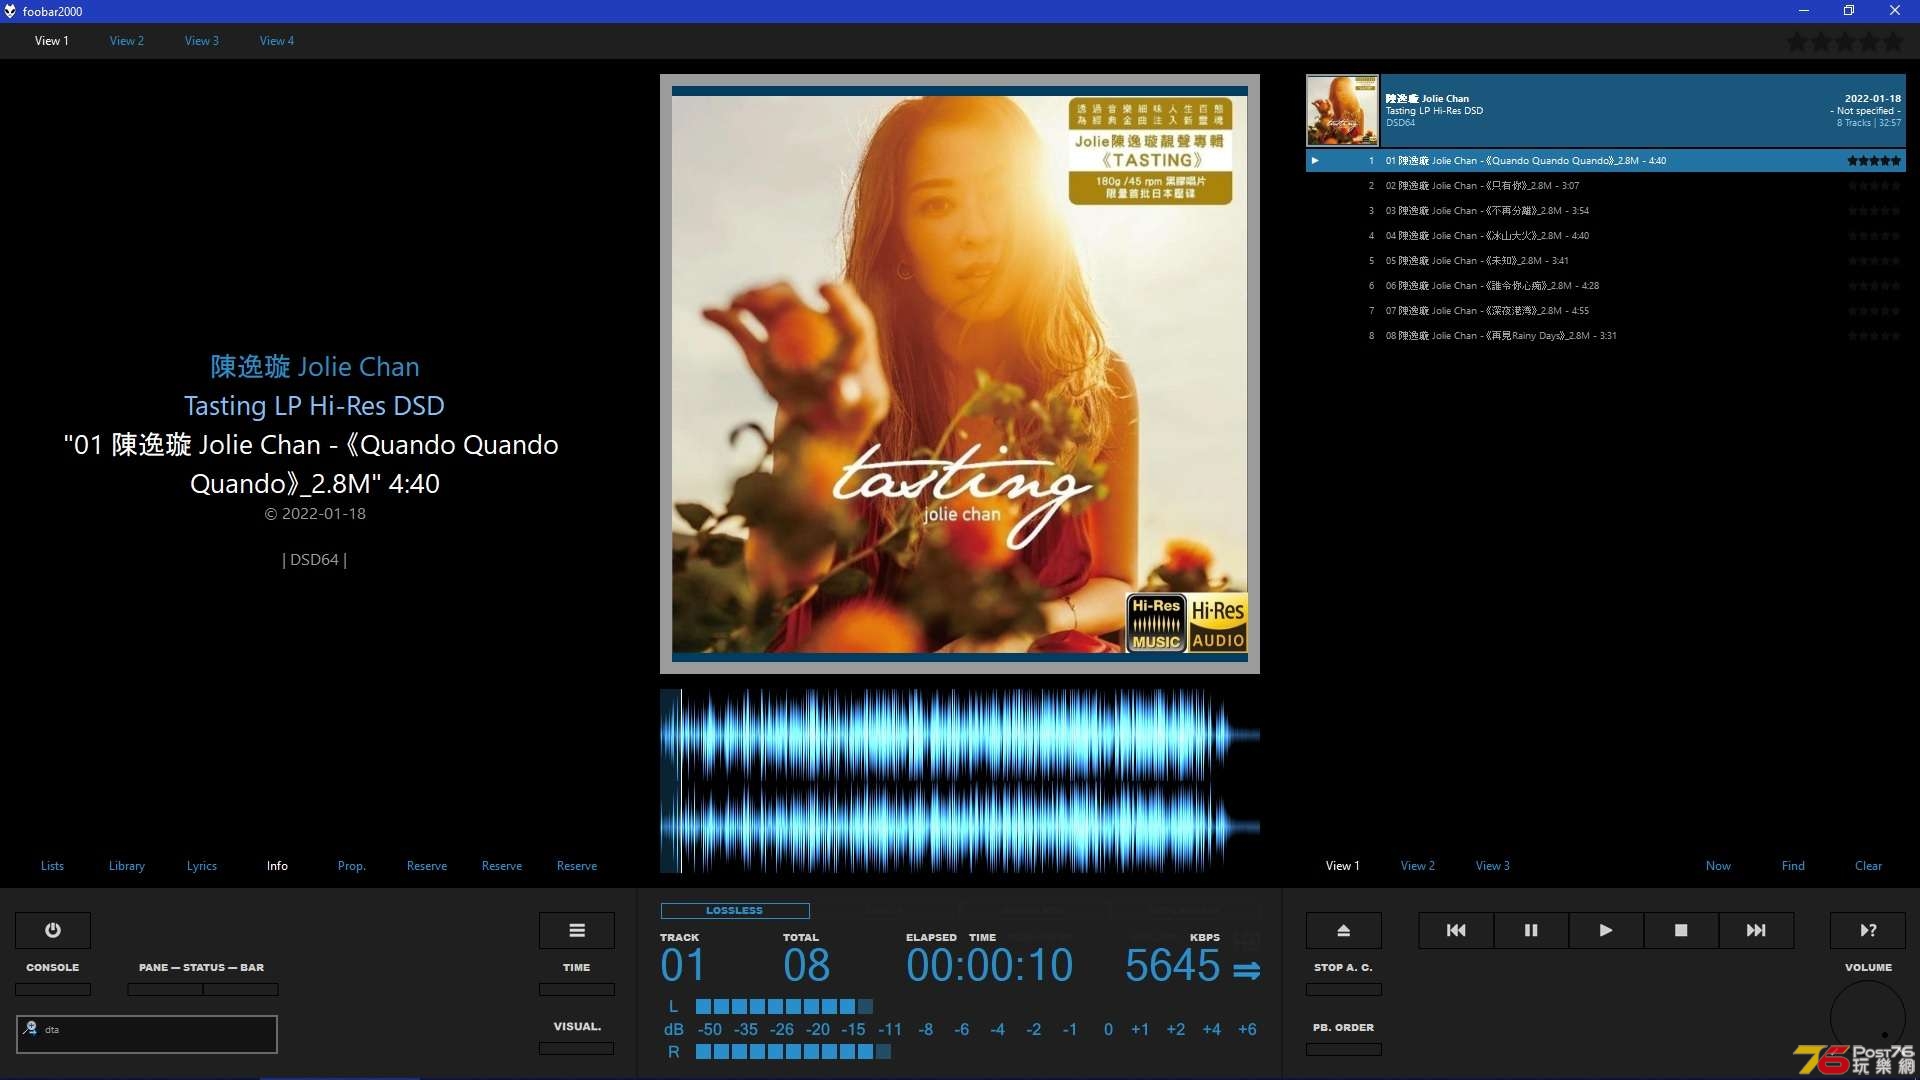Click the elapsed time display 00:00:10

pos(990,965)
